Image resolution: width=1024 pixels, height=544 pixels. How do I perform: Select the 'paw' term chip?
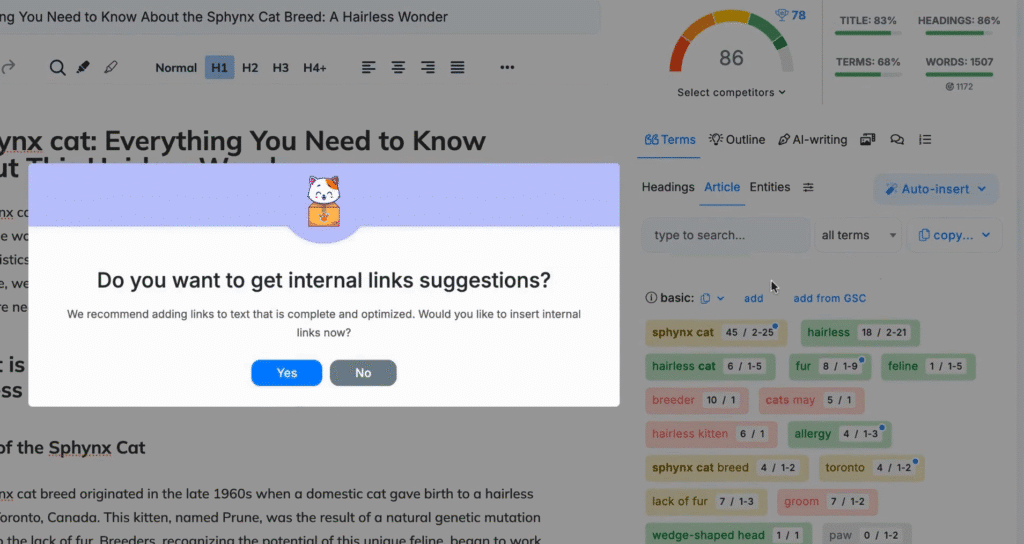(x=866, y=535)
